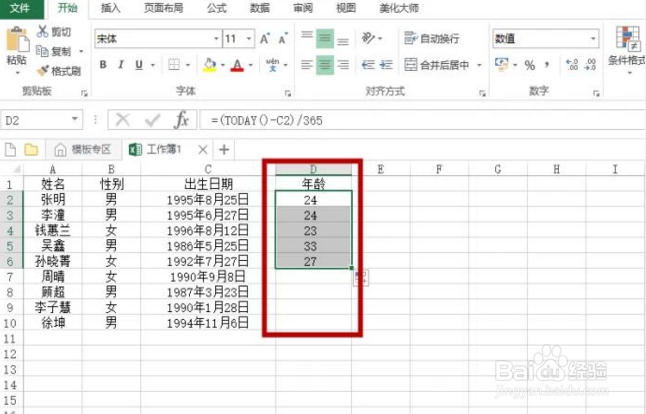
Task: Switch to the 页面布局 tab
Action: [164, 8]
